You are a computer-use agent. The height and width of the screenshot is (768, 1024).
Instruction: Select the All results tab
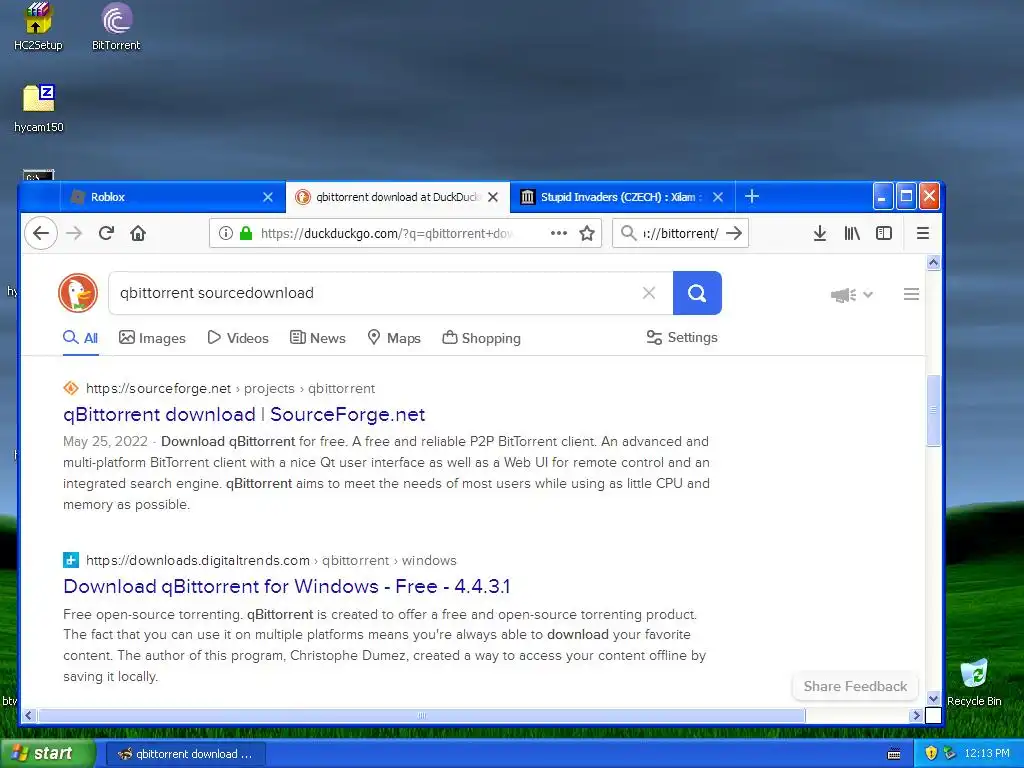click(x=81, y=338)
